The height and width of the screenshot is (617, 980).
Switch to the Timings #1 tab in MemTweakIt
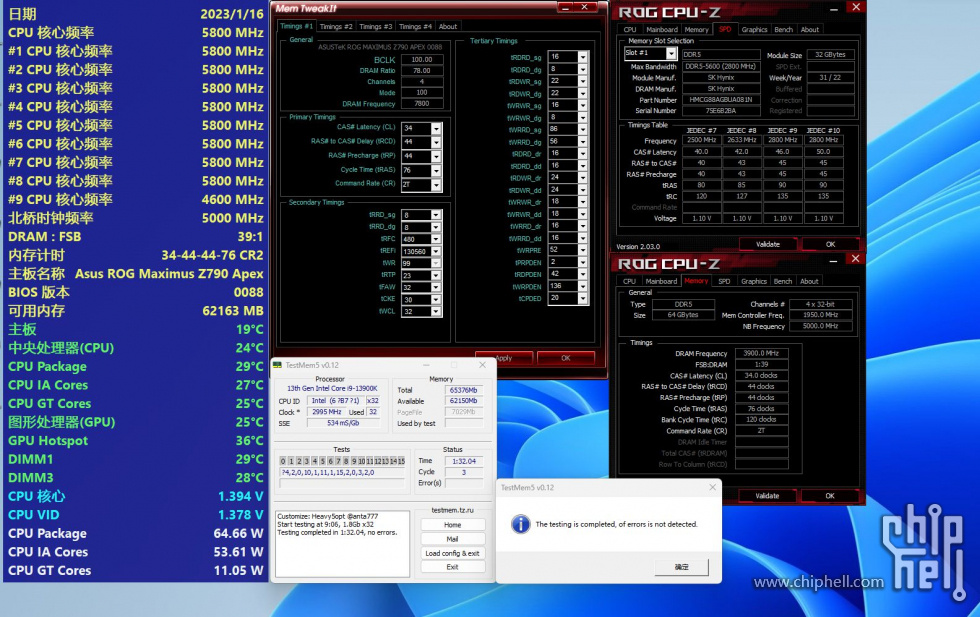pos(296,26)
